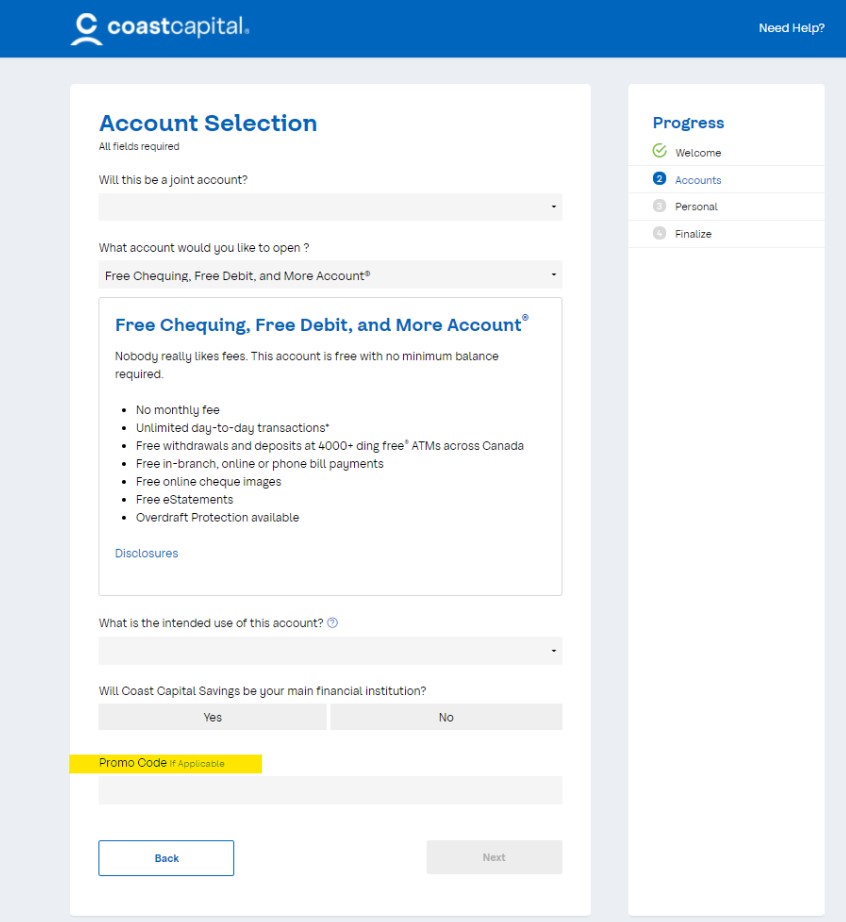Click 'Free online cheque images' text
Screen dimensions: 846x922
click(x=209, y=482)
